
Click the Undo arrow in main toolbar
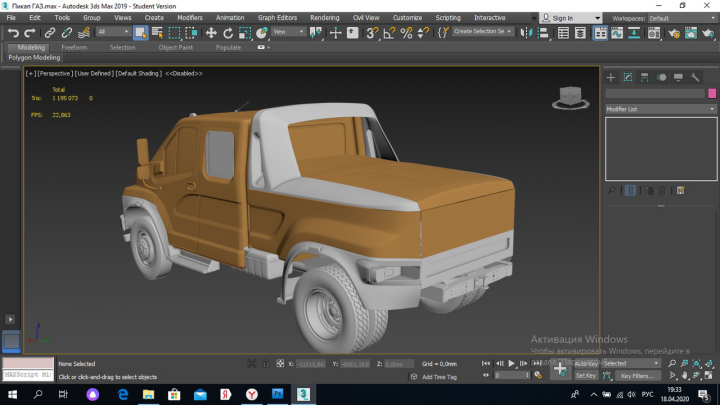[x=13, y=32]
